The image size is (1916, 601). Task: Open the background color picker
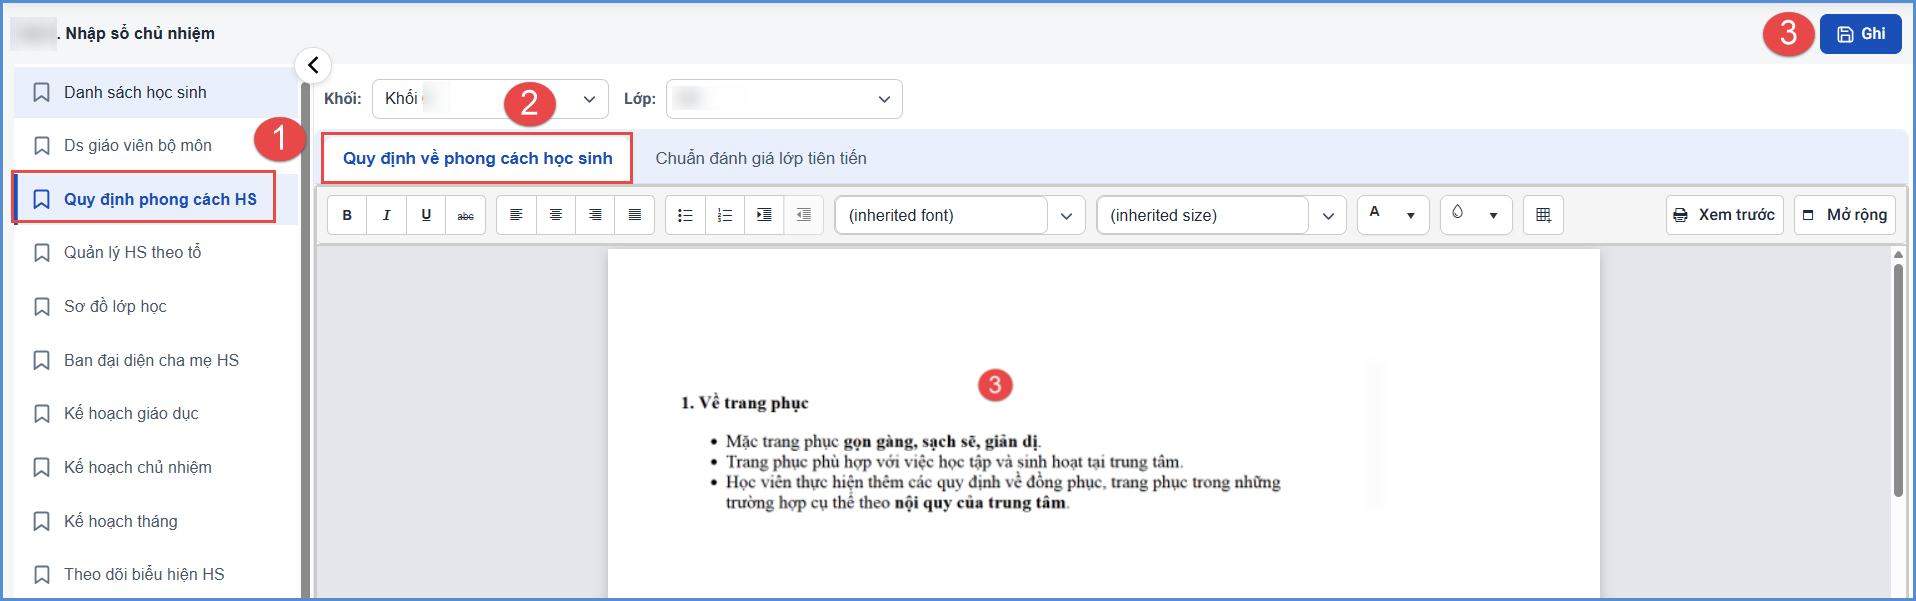[1476, 215]
